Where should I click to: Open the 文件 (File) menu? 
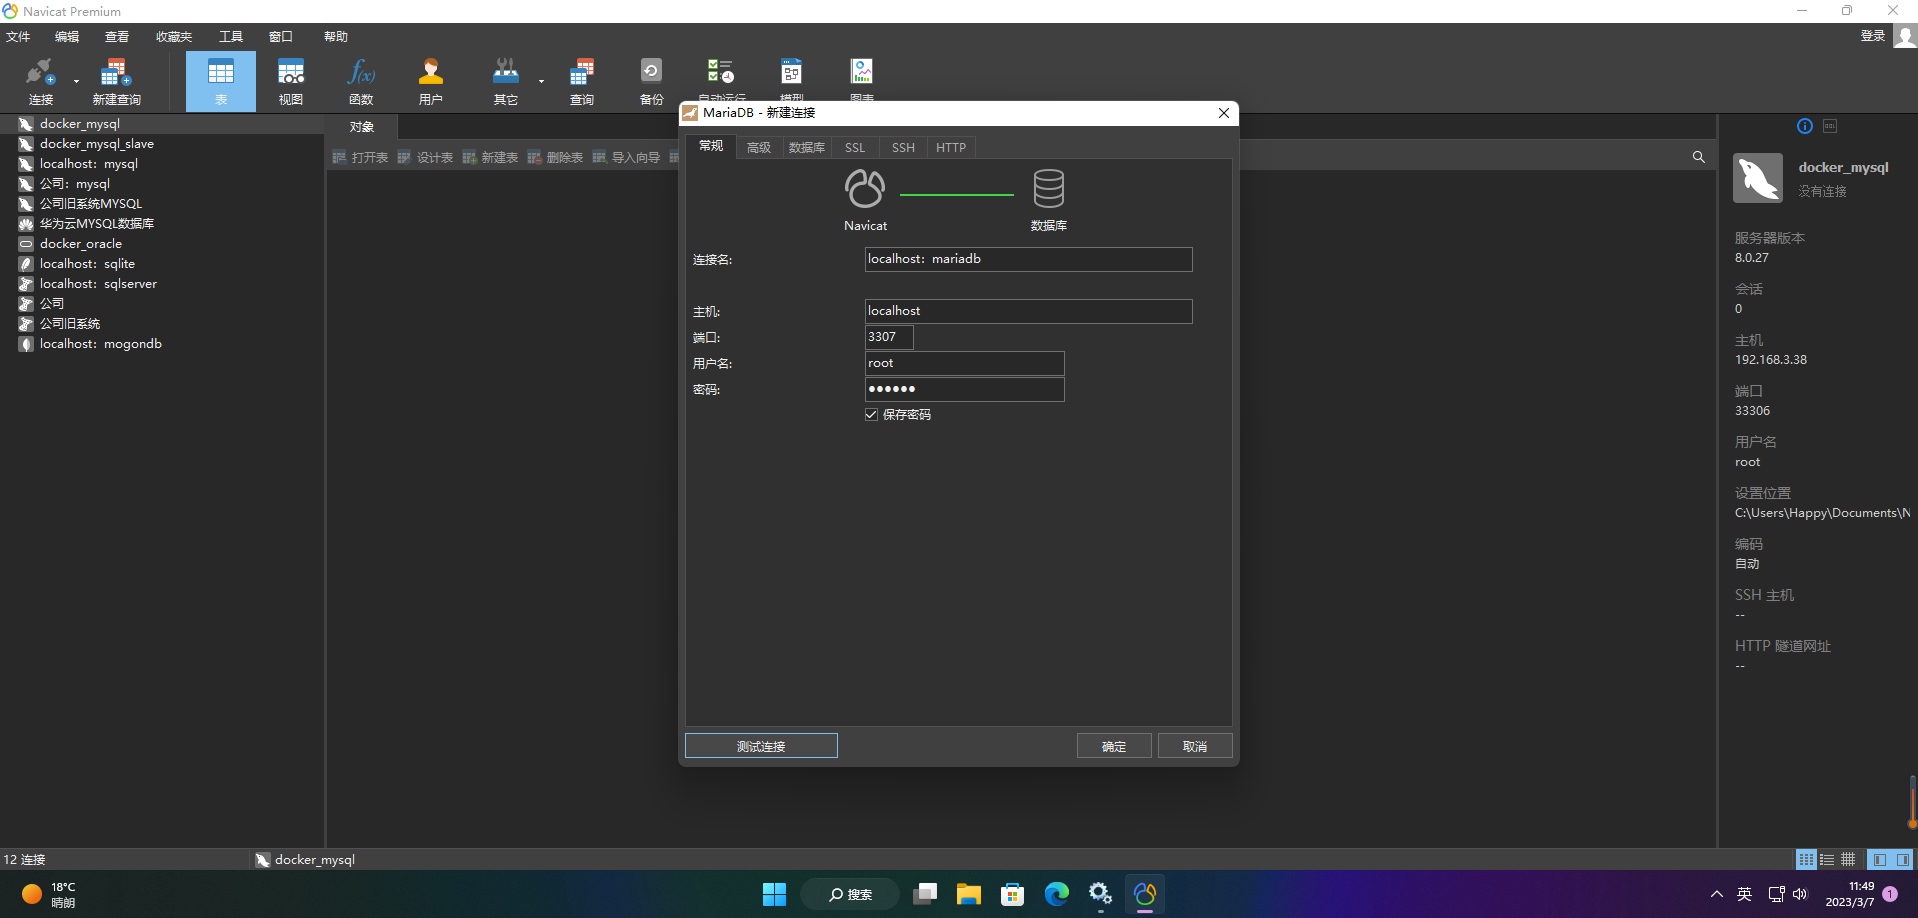point(18,37)
